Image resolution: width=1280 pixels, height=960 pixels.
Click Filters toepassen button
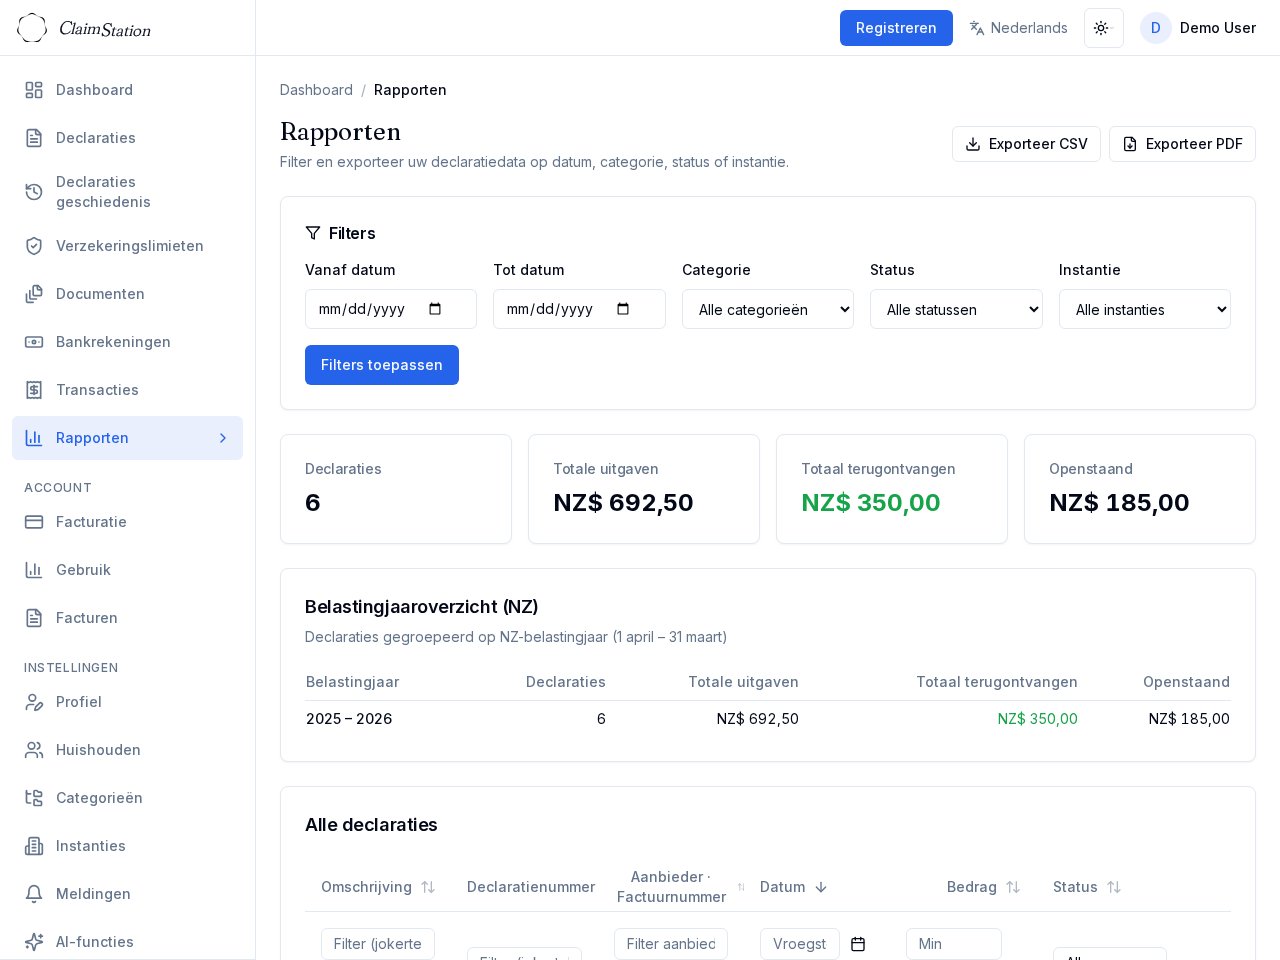[381, 365]
